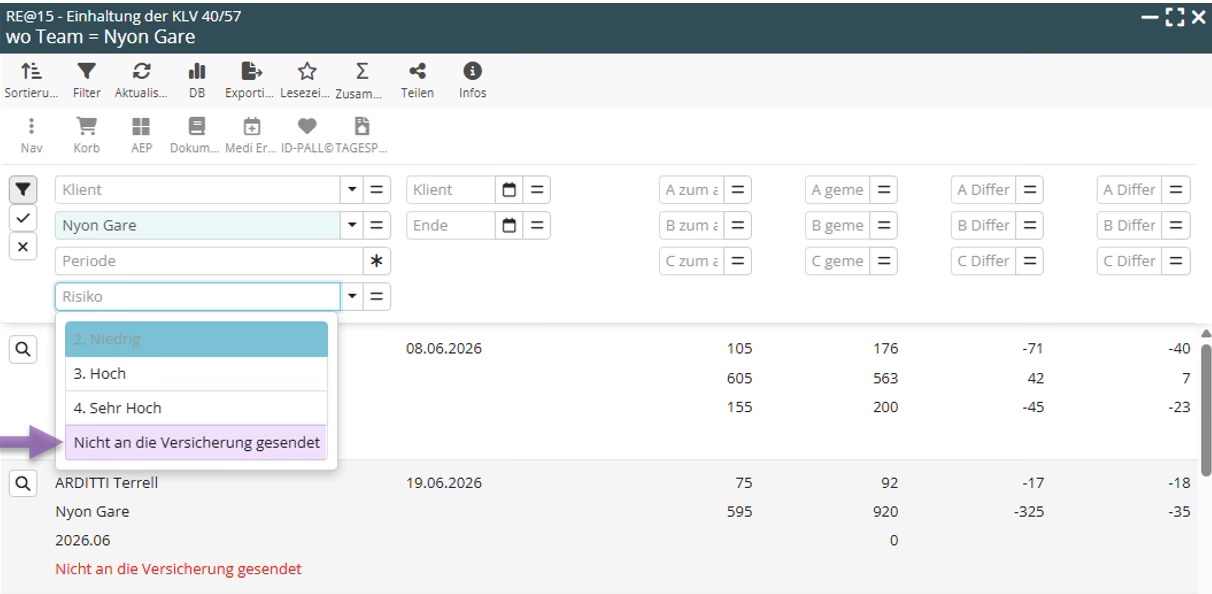Click the Nyon Gare team filter field
Viewport: 1212px width, 594px height.
(x=198, y=225)
